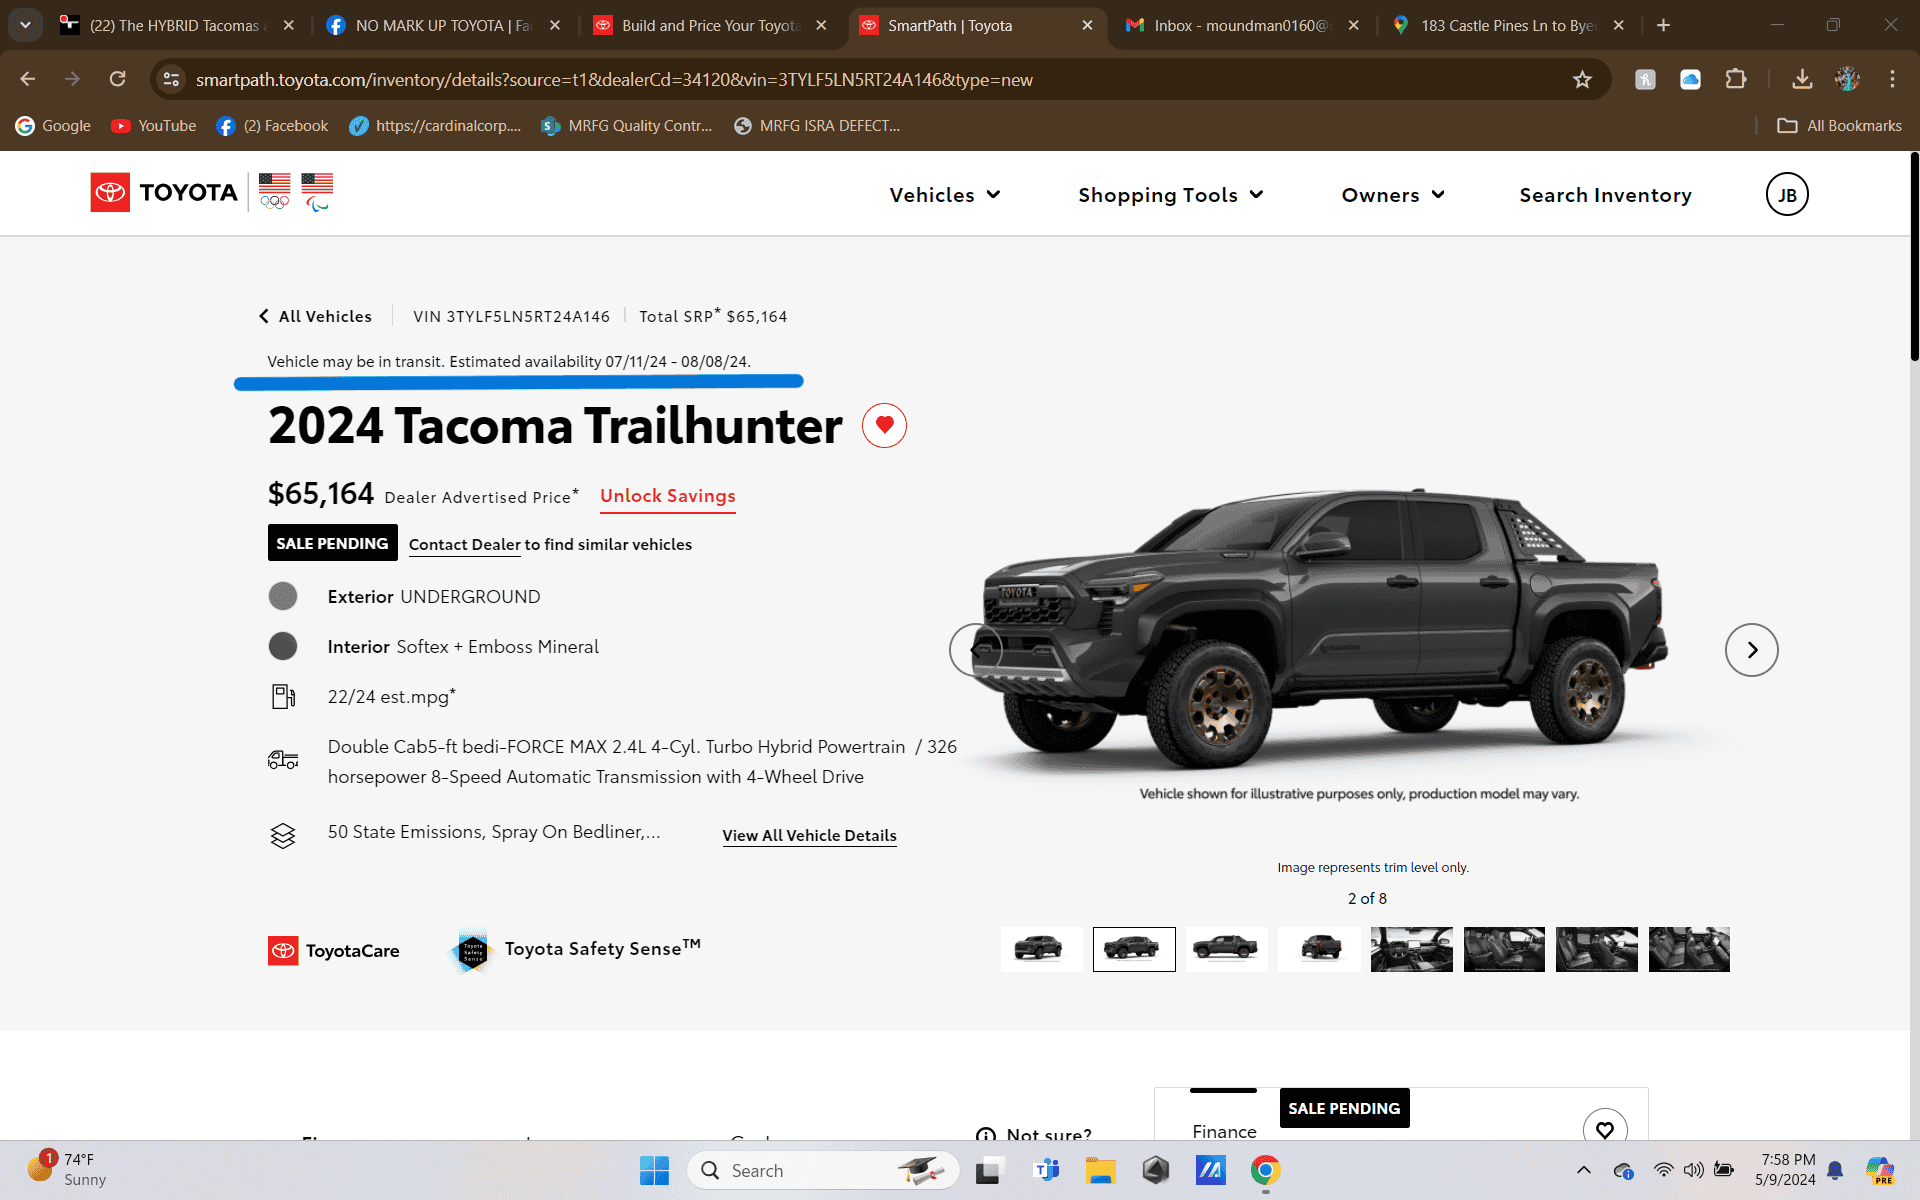Open the Chrome downloads icon
This screenshot has width=1920, height=1200.
pyautogui.click(x=1802, y=79)
